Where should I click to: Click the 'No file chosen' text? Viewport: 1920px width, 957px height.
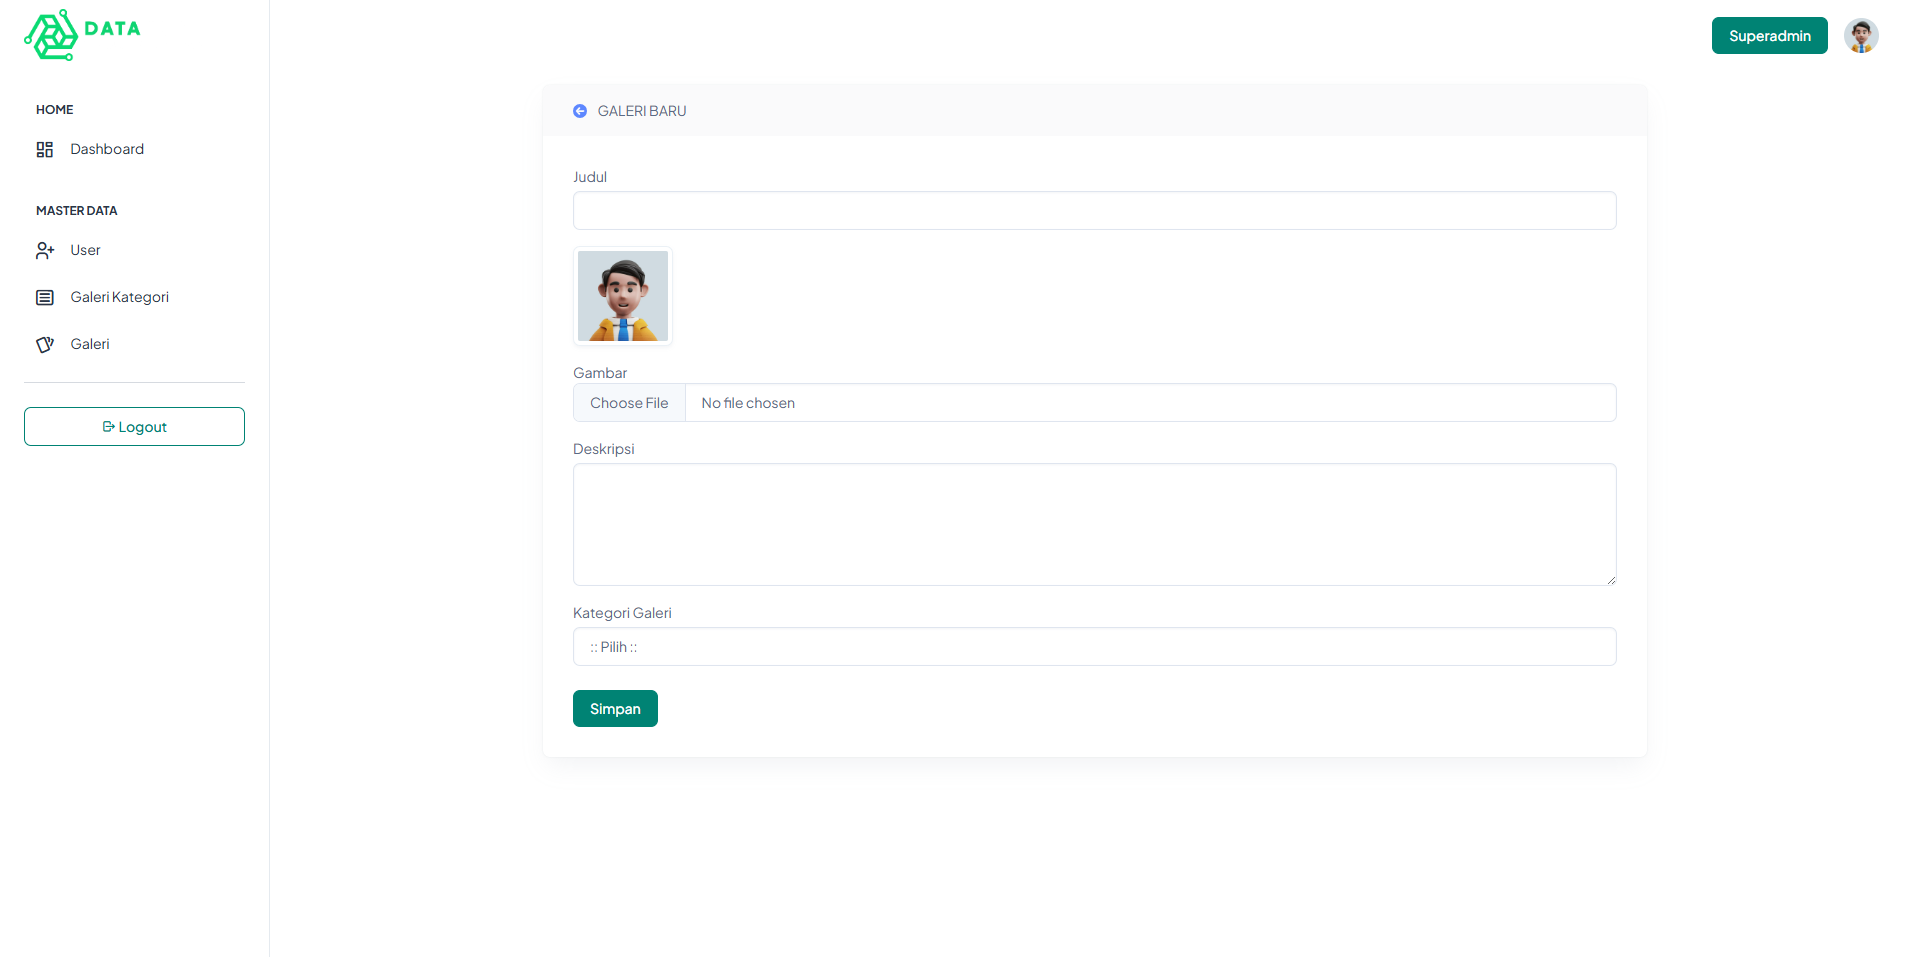[x=748, y=403]
